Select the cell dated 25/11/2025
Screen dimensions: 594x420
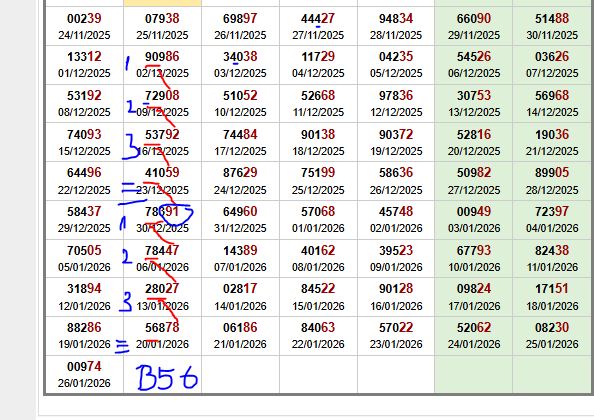click(x=163, y=26)
